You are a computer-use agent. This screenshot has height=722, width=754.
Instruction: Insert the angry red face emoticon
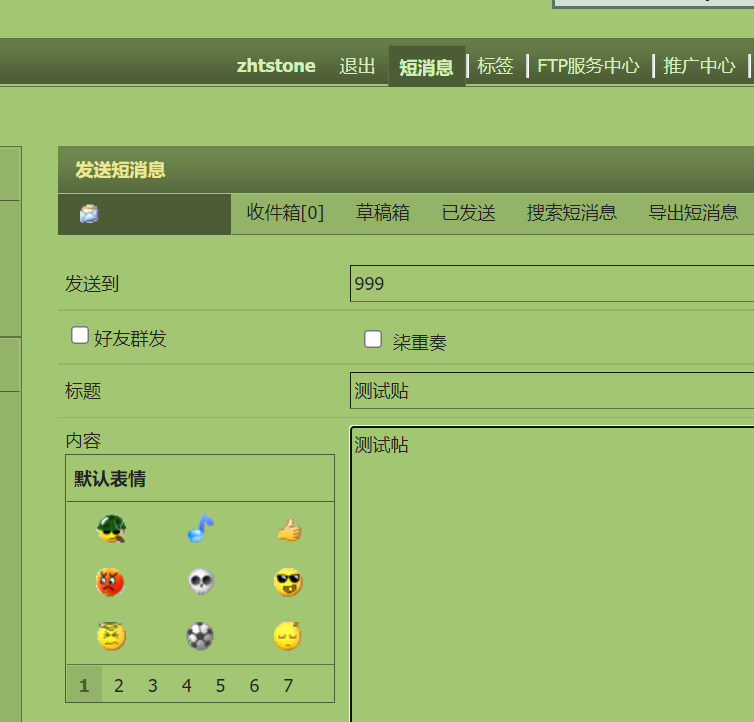(x=110, y=582)
